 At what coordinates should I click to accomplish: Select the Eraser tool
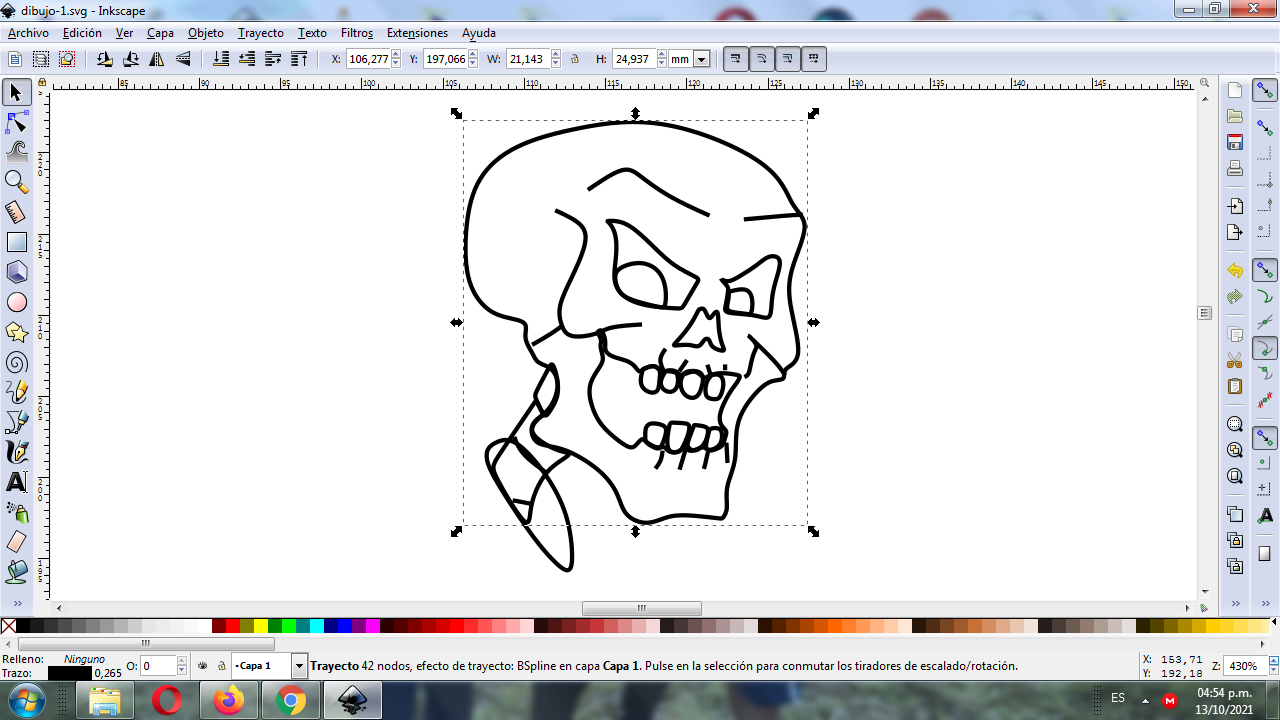16,542
